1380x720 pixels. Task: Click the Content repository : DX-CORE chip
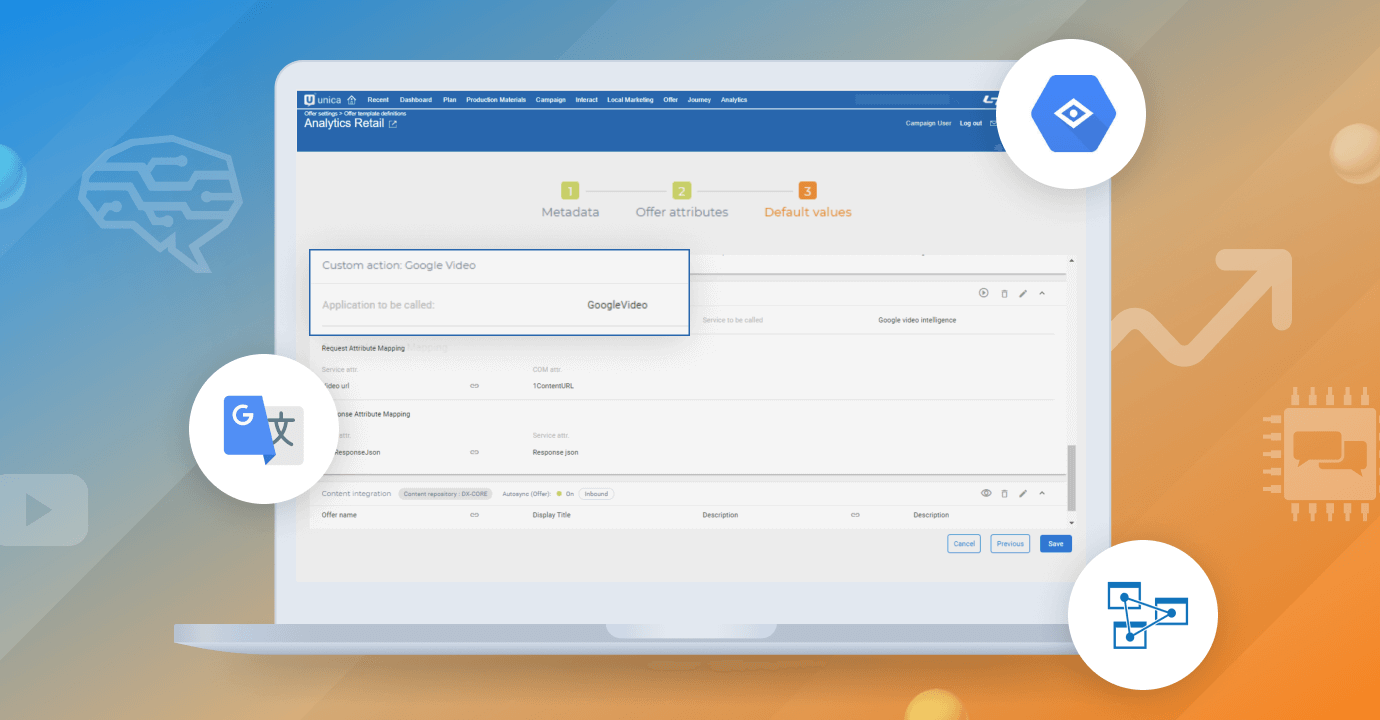pyautogui.click(x=445, y=494)
